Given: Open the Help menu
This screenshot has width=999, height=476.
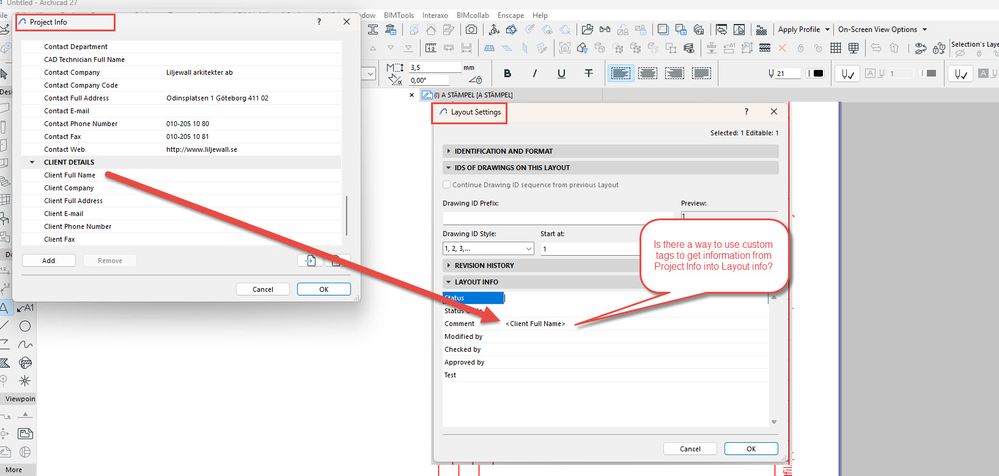Looking at the screenshot, I should 540,15.
